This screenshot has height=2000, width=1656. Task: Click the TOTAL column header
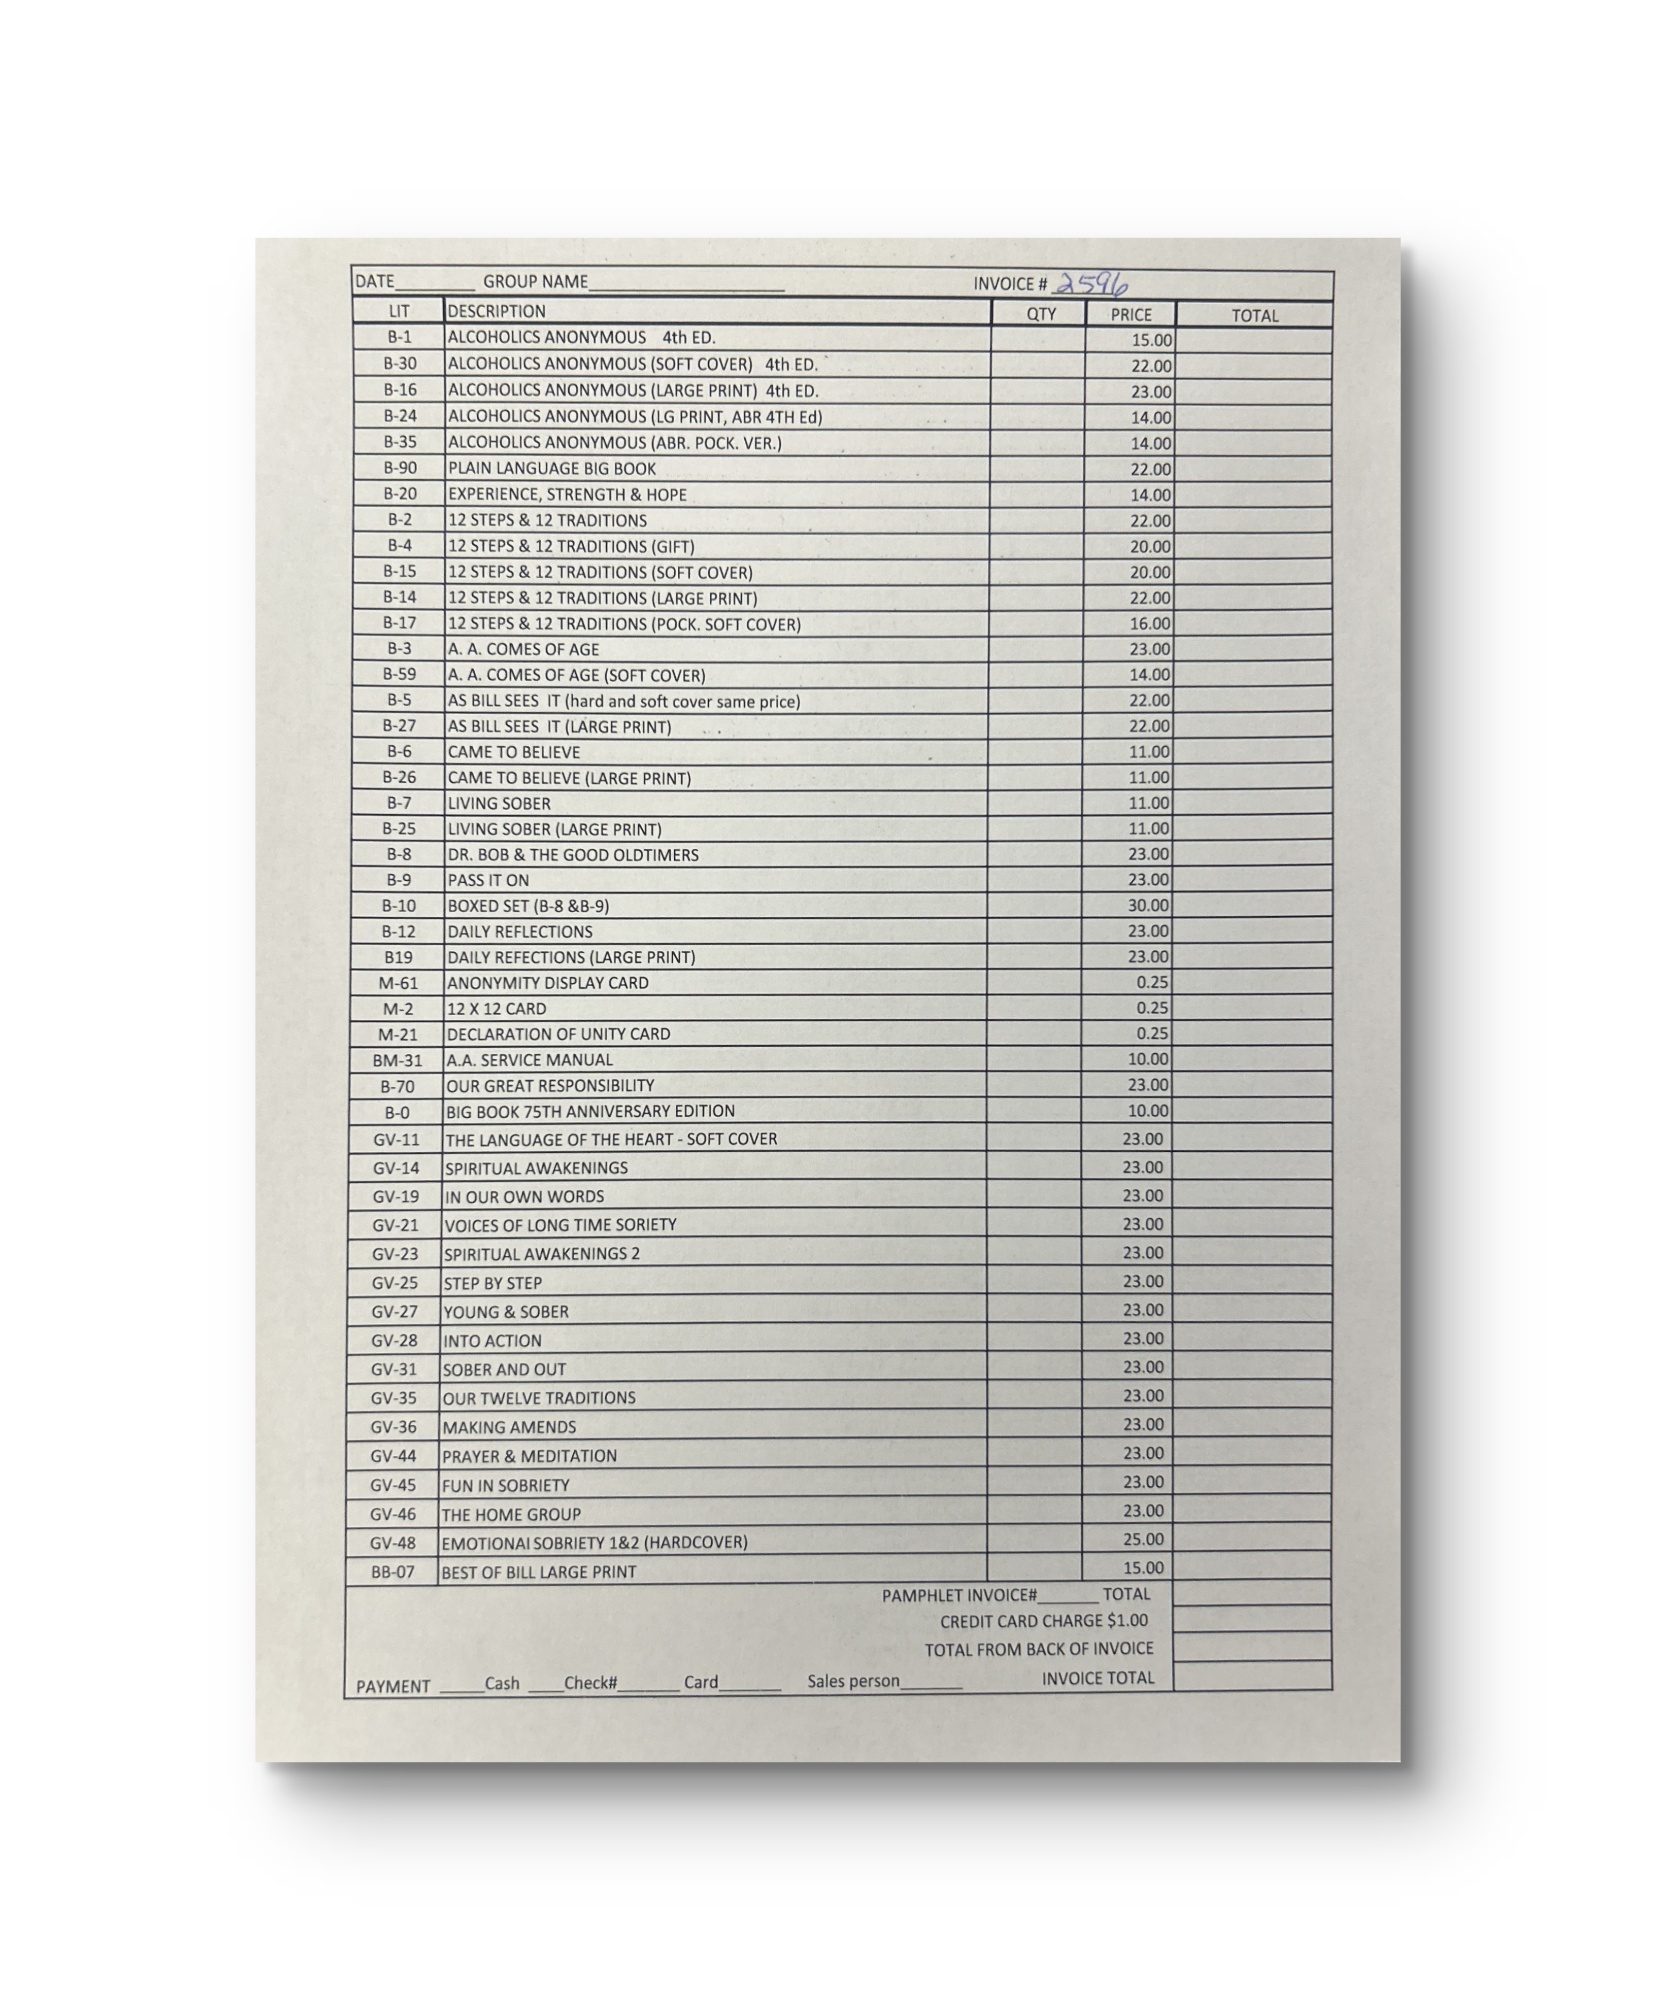pos(1254,316)
